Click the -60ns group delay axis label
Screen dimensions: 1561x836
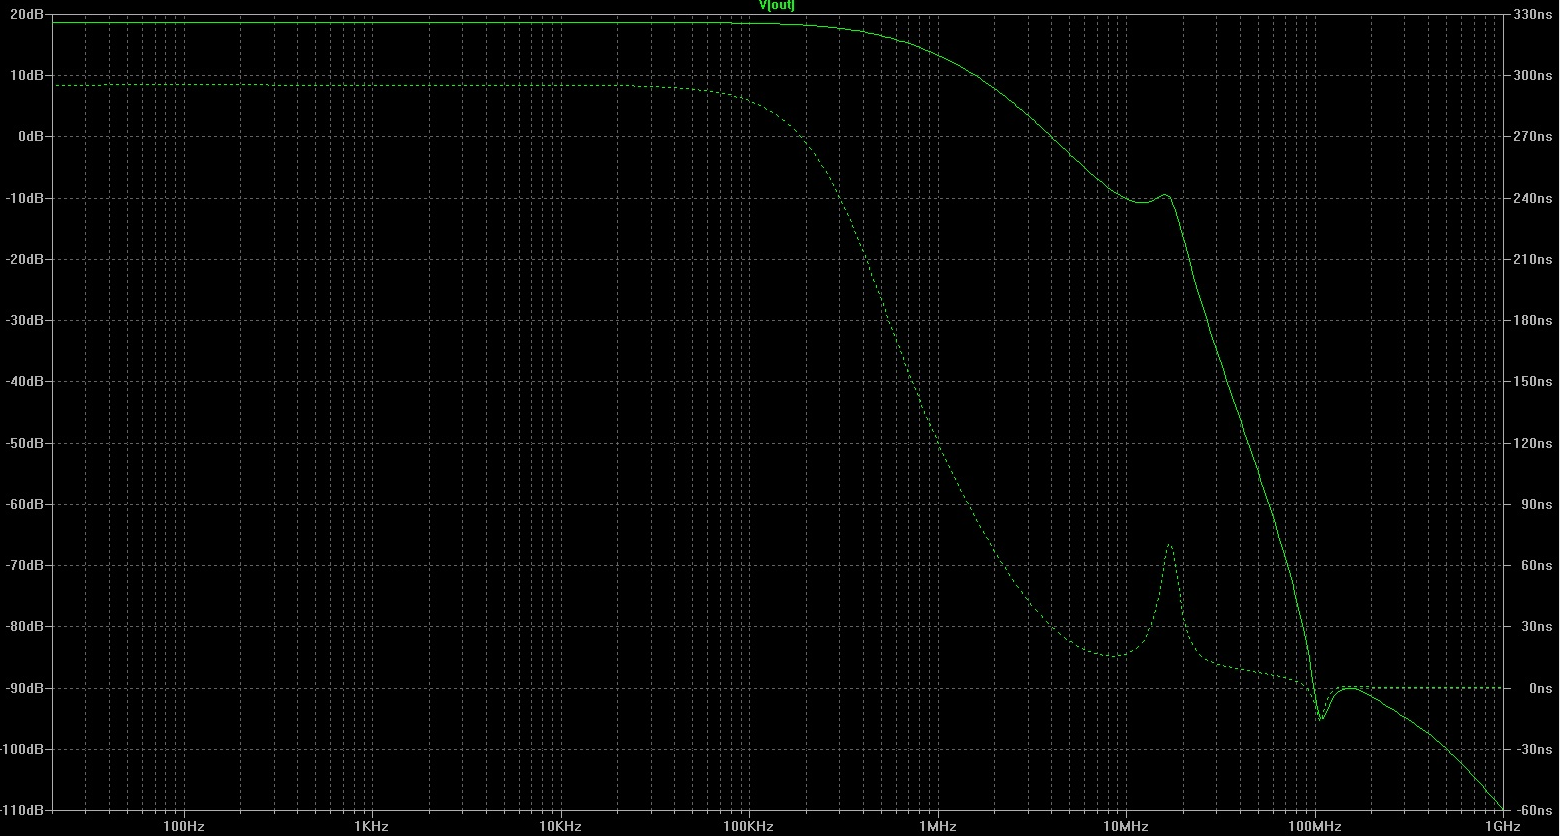click(1534, 810)
